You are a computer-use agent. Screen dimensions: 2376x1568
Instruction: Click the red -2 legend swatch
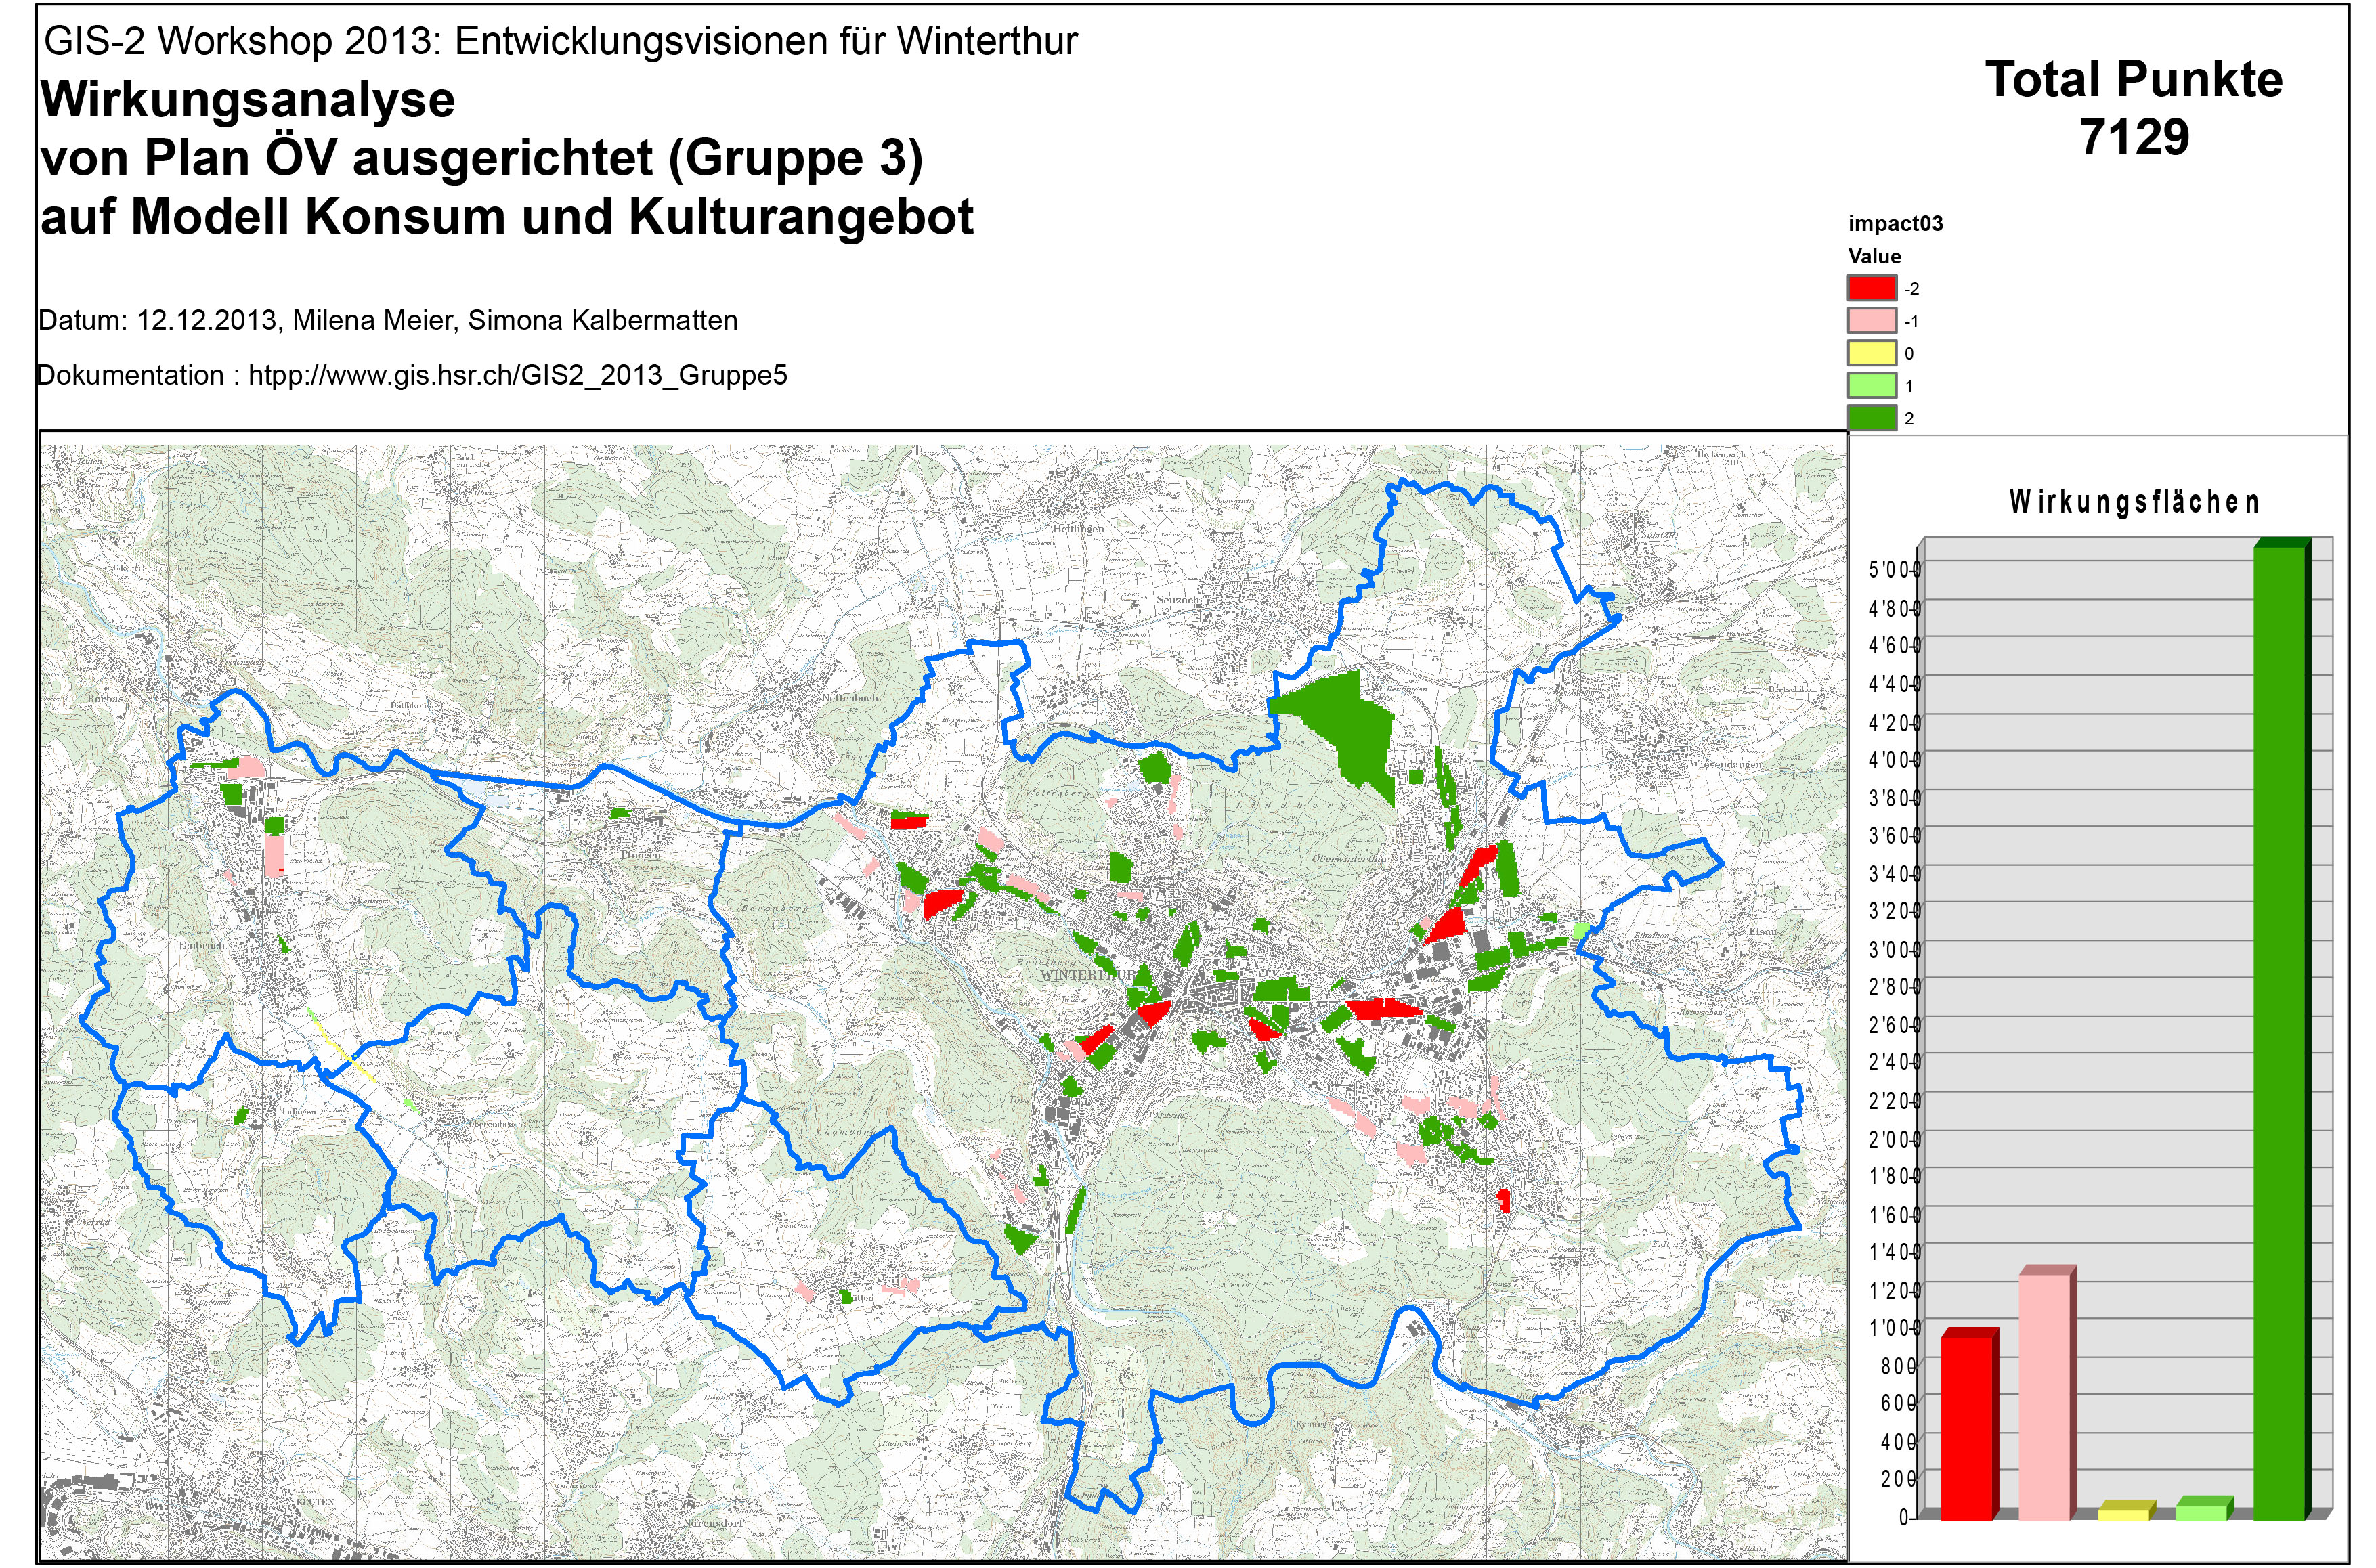point(1871,288)
